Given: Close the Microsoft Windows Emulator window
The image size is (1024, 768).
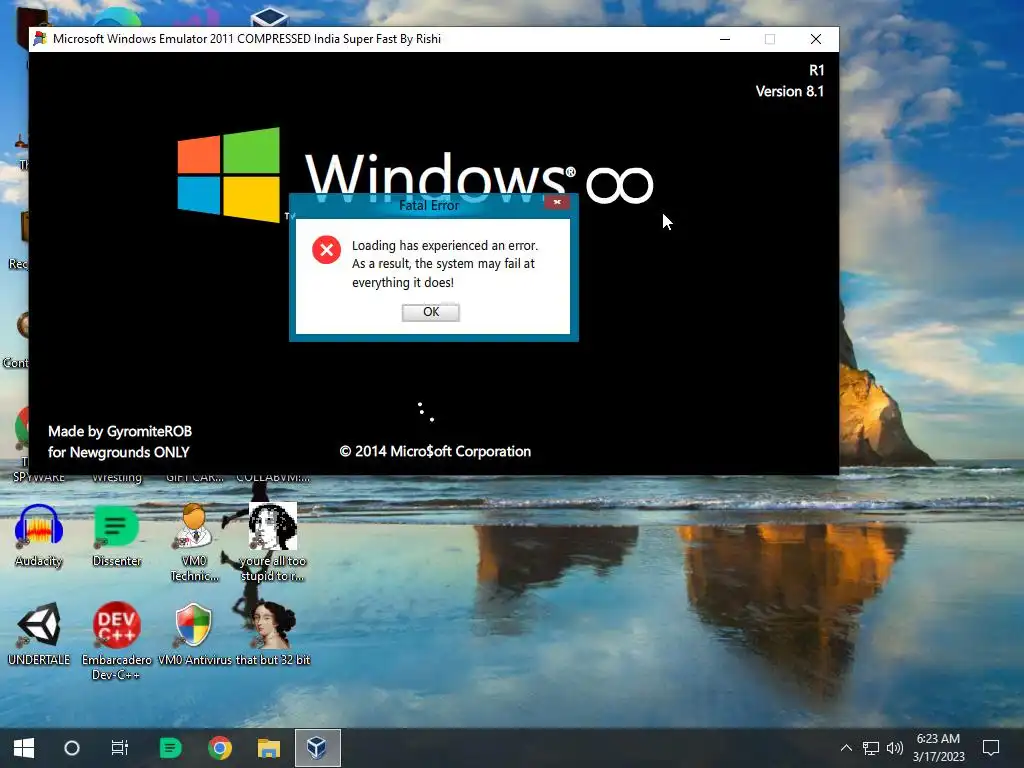Looking at the screenshot, I should [816, 39].
